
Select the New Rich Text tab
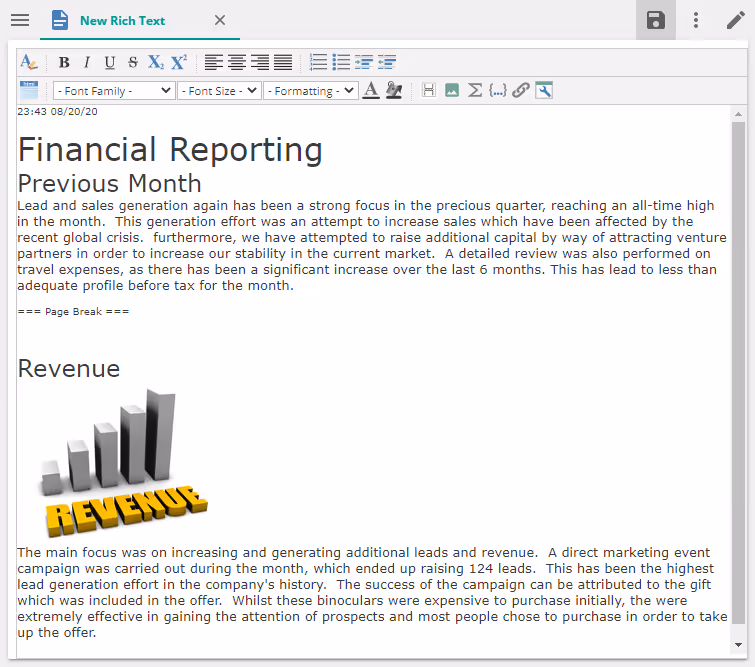[122, 20]
